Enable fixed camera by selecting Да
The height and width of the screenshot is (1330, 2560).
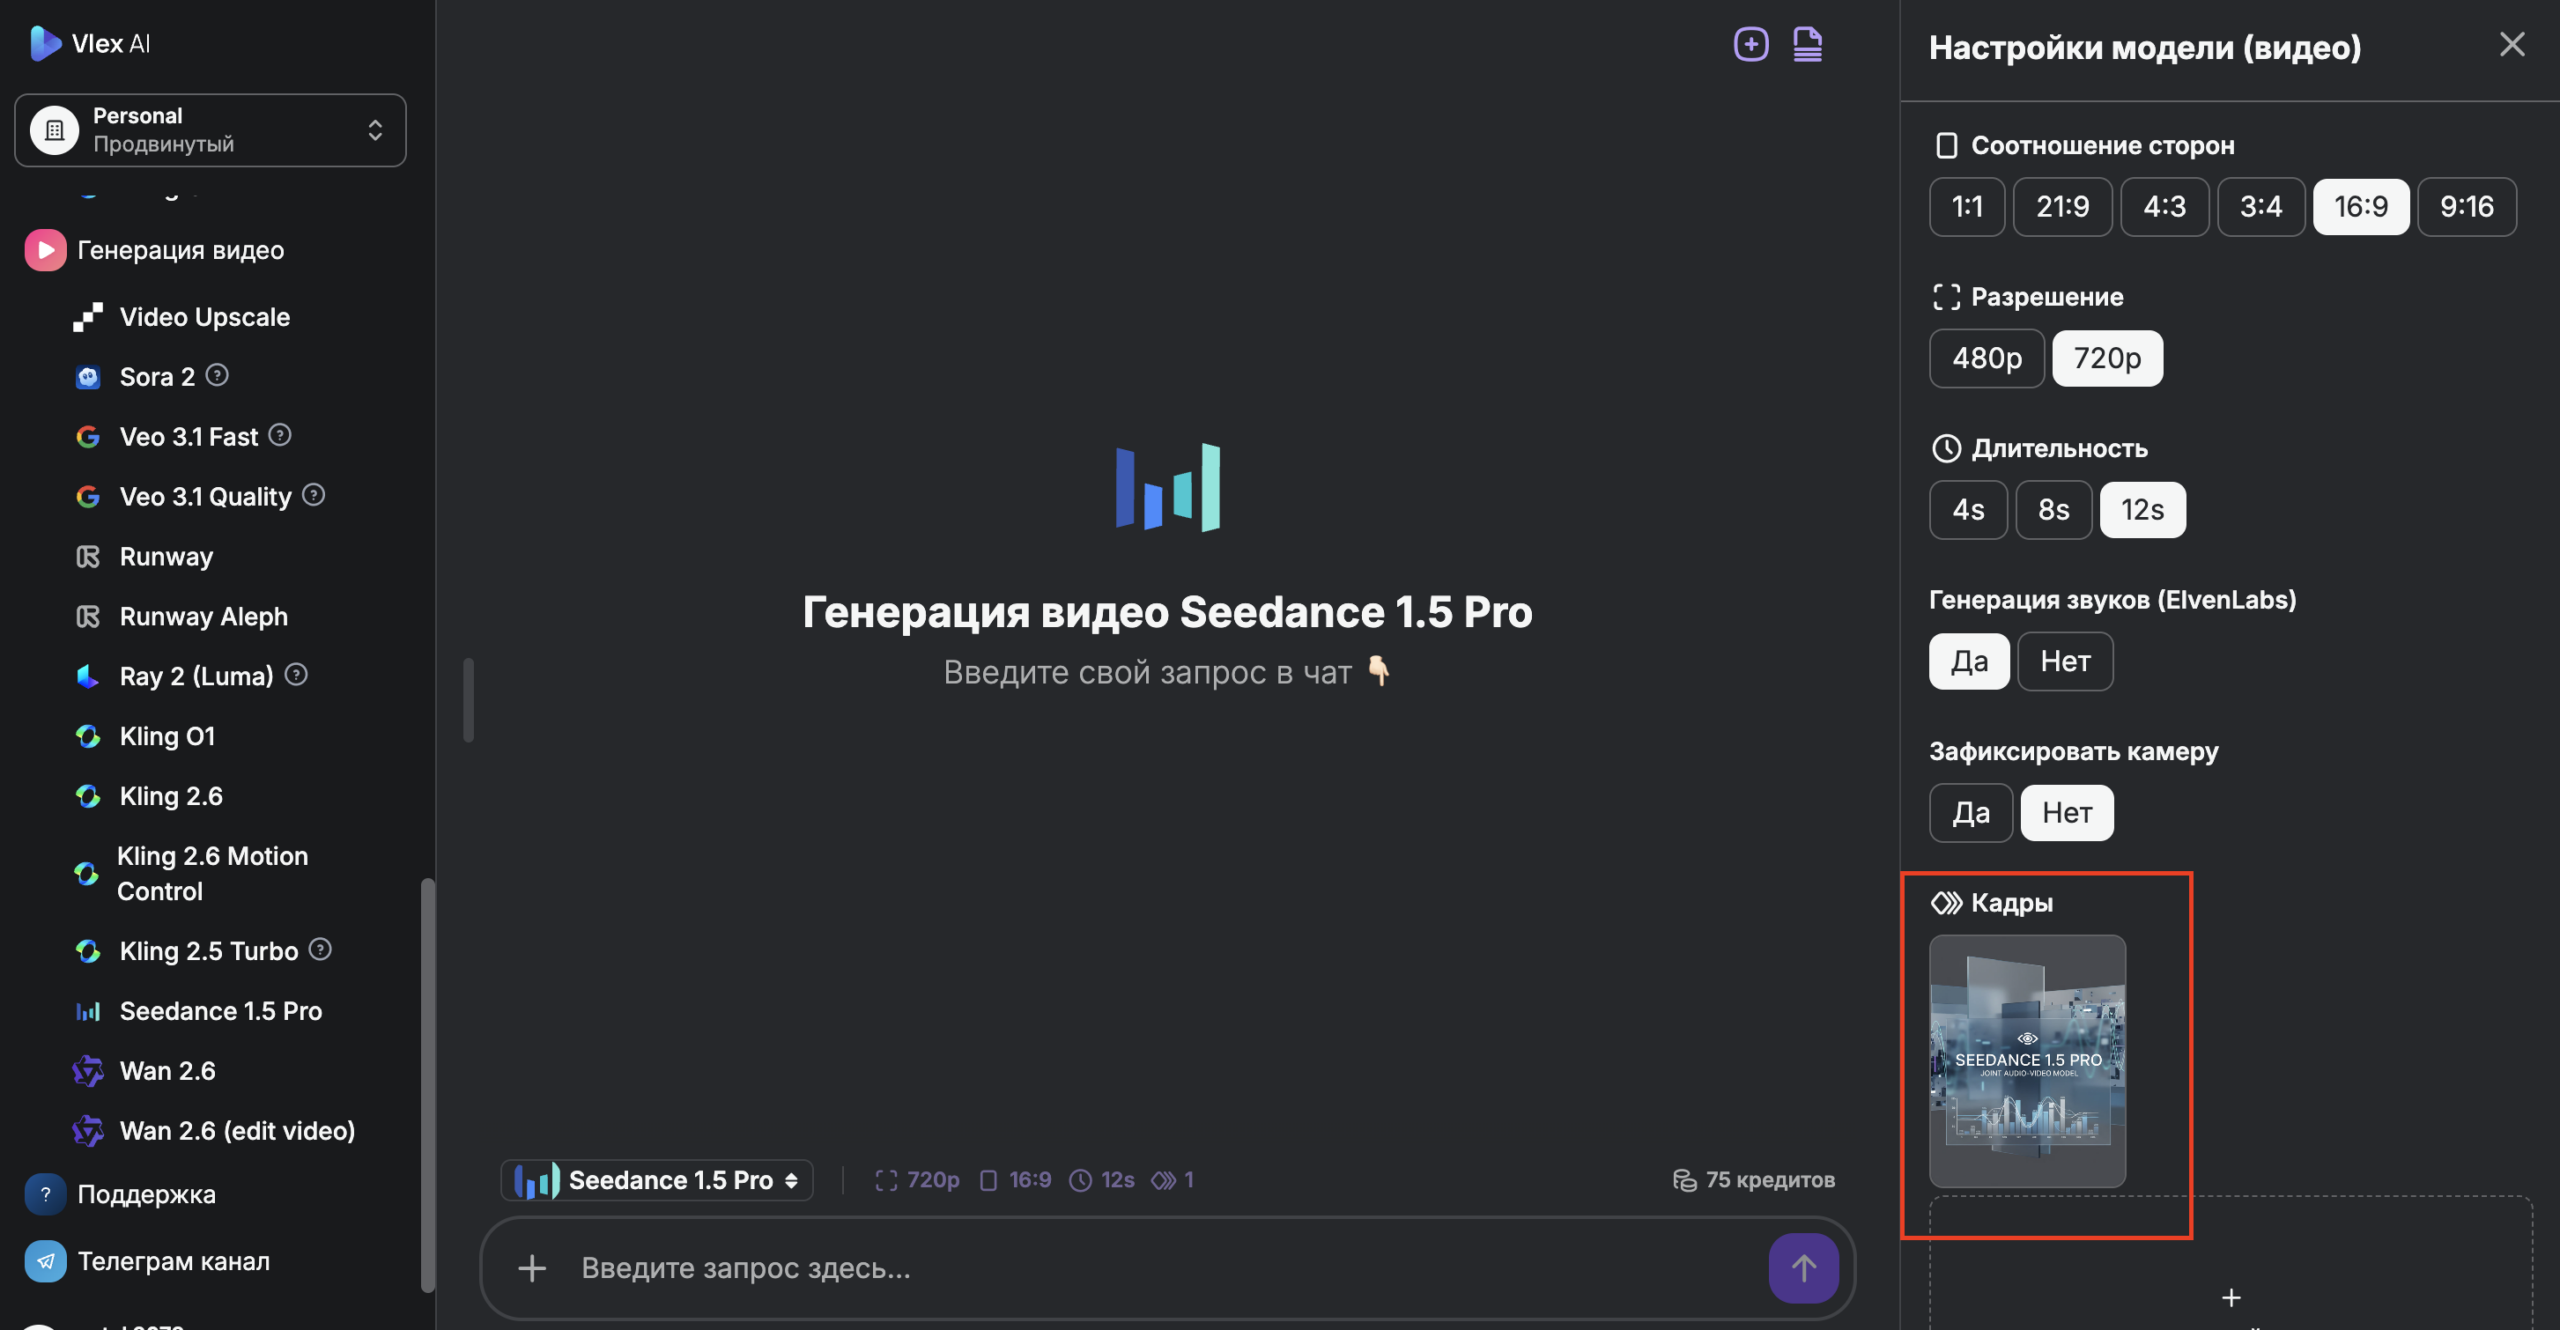(x=1970, y=812)
